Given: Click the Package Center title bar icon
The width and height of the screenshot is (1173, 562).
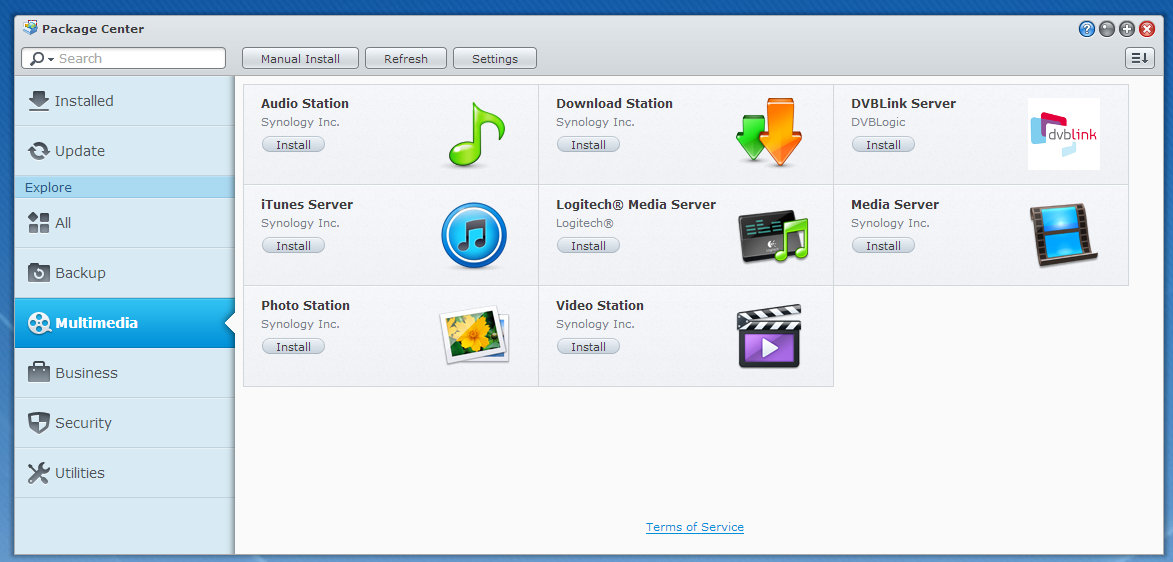Looking at the screenshot, I should coord(31,28).
